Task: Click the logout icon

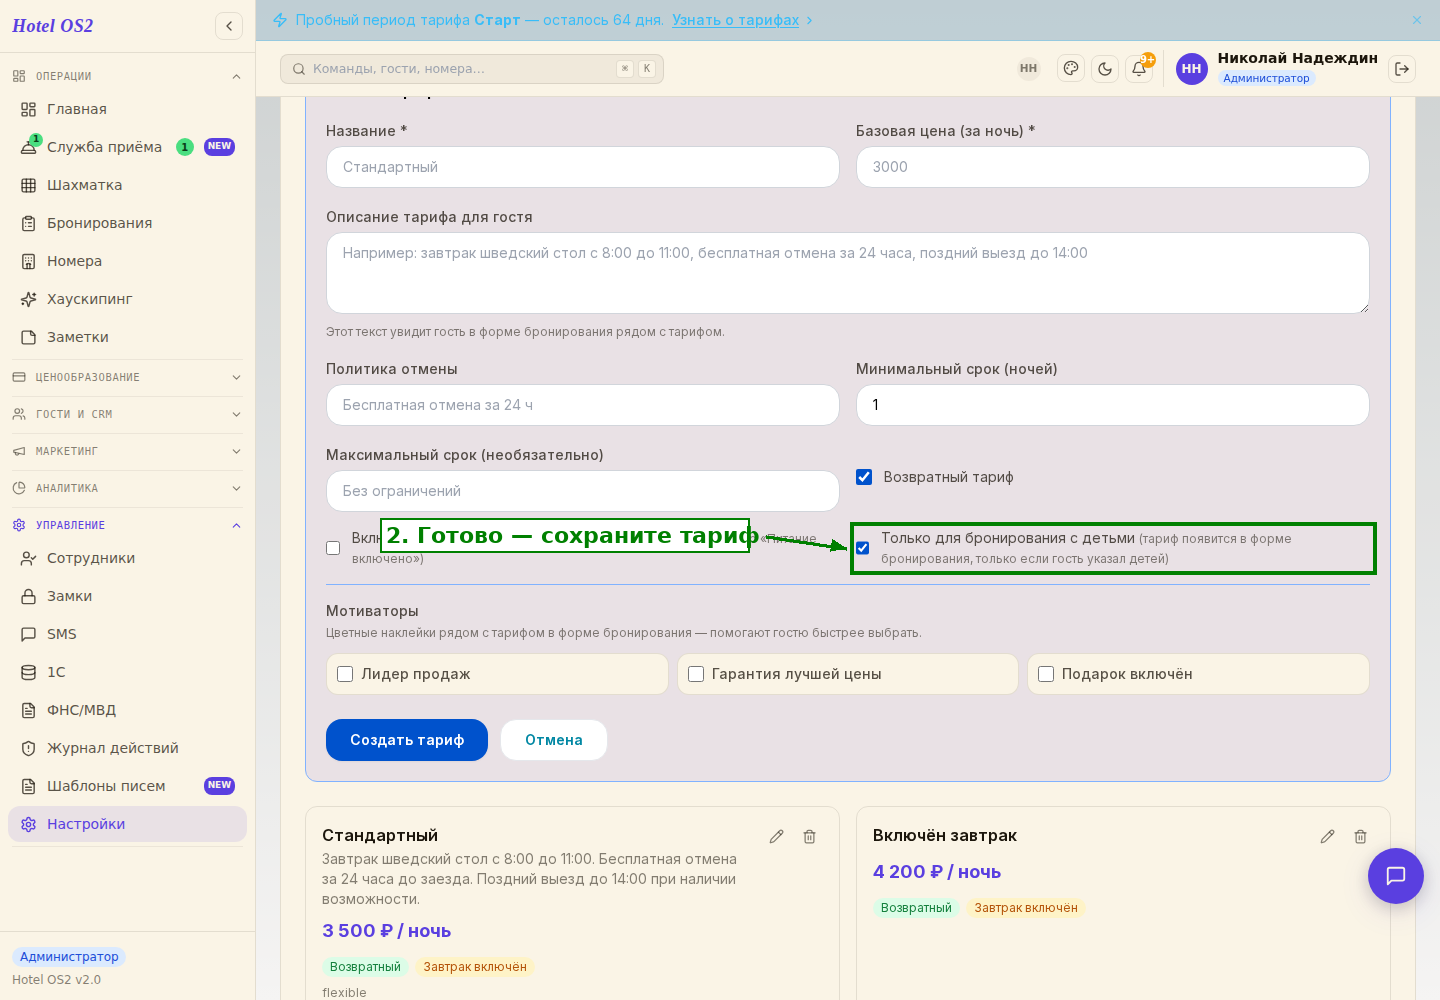Action: pos(1402,69)
